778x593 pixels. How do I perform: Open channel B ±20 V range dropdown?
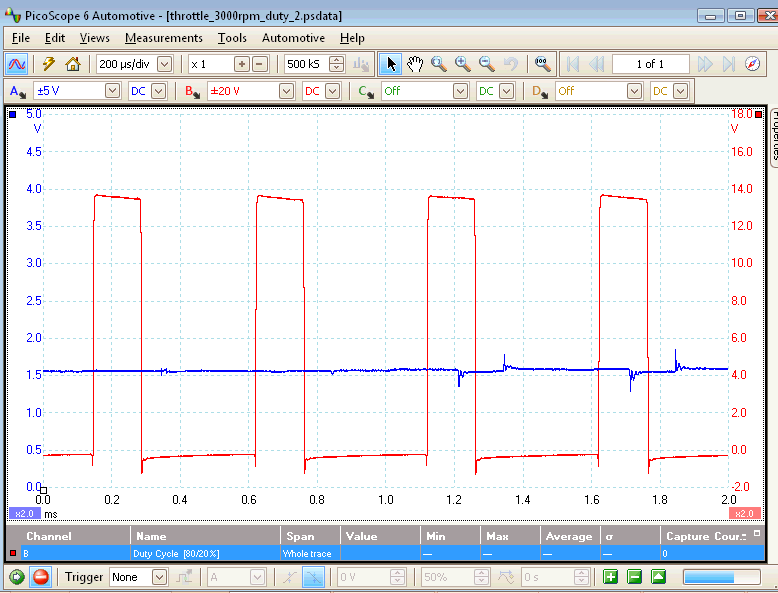click(x=287, y=91)
